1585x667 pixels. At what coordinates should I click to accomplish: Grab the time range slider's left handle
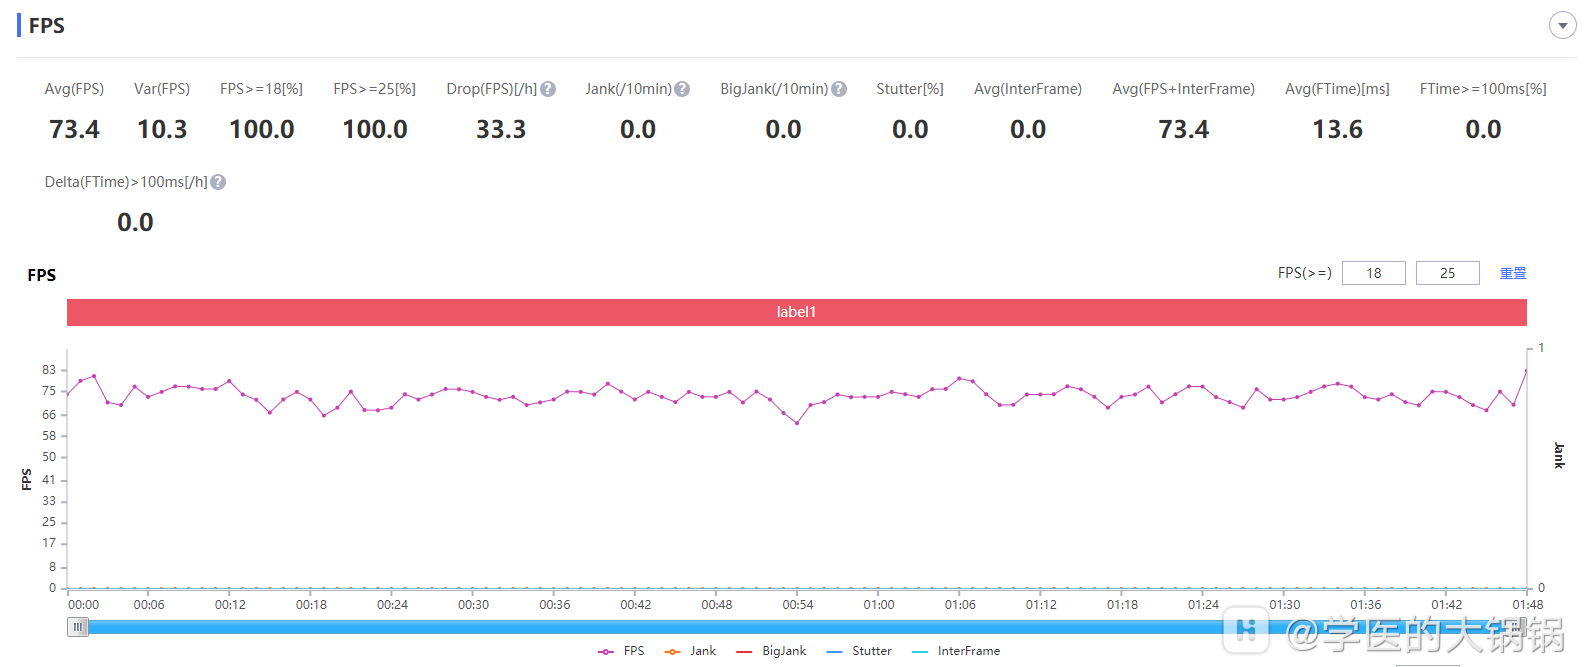[78, 627]
